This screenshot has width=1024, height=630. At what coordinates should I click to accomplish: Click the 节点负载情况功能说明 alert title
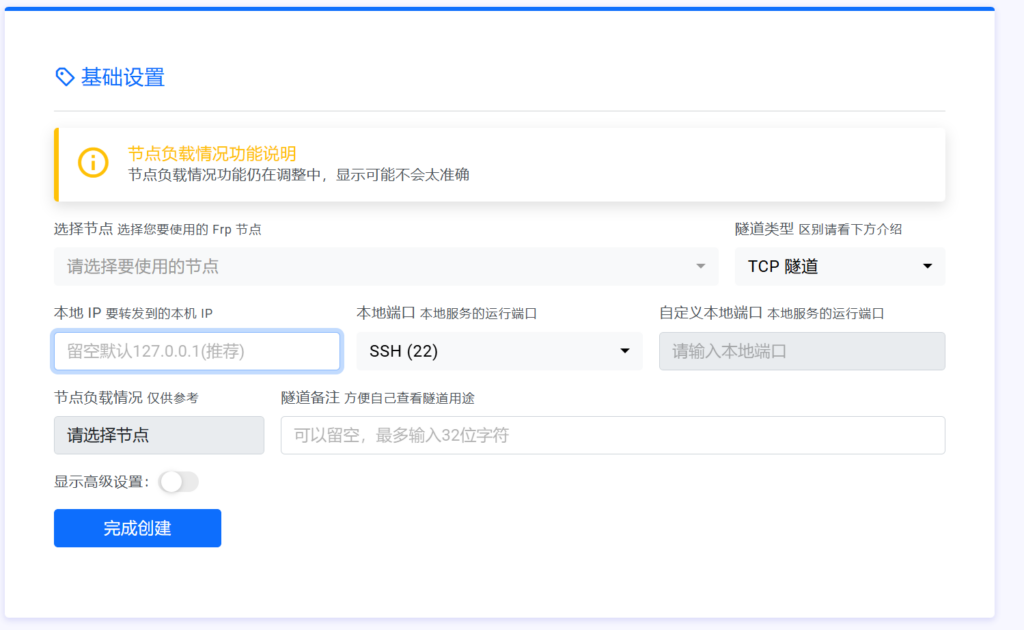pyautogui.click(x=211, y=153)
